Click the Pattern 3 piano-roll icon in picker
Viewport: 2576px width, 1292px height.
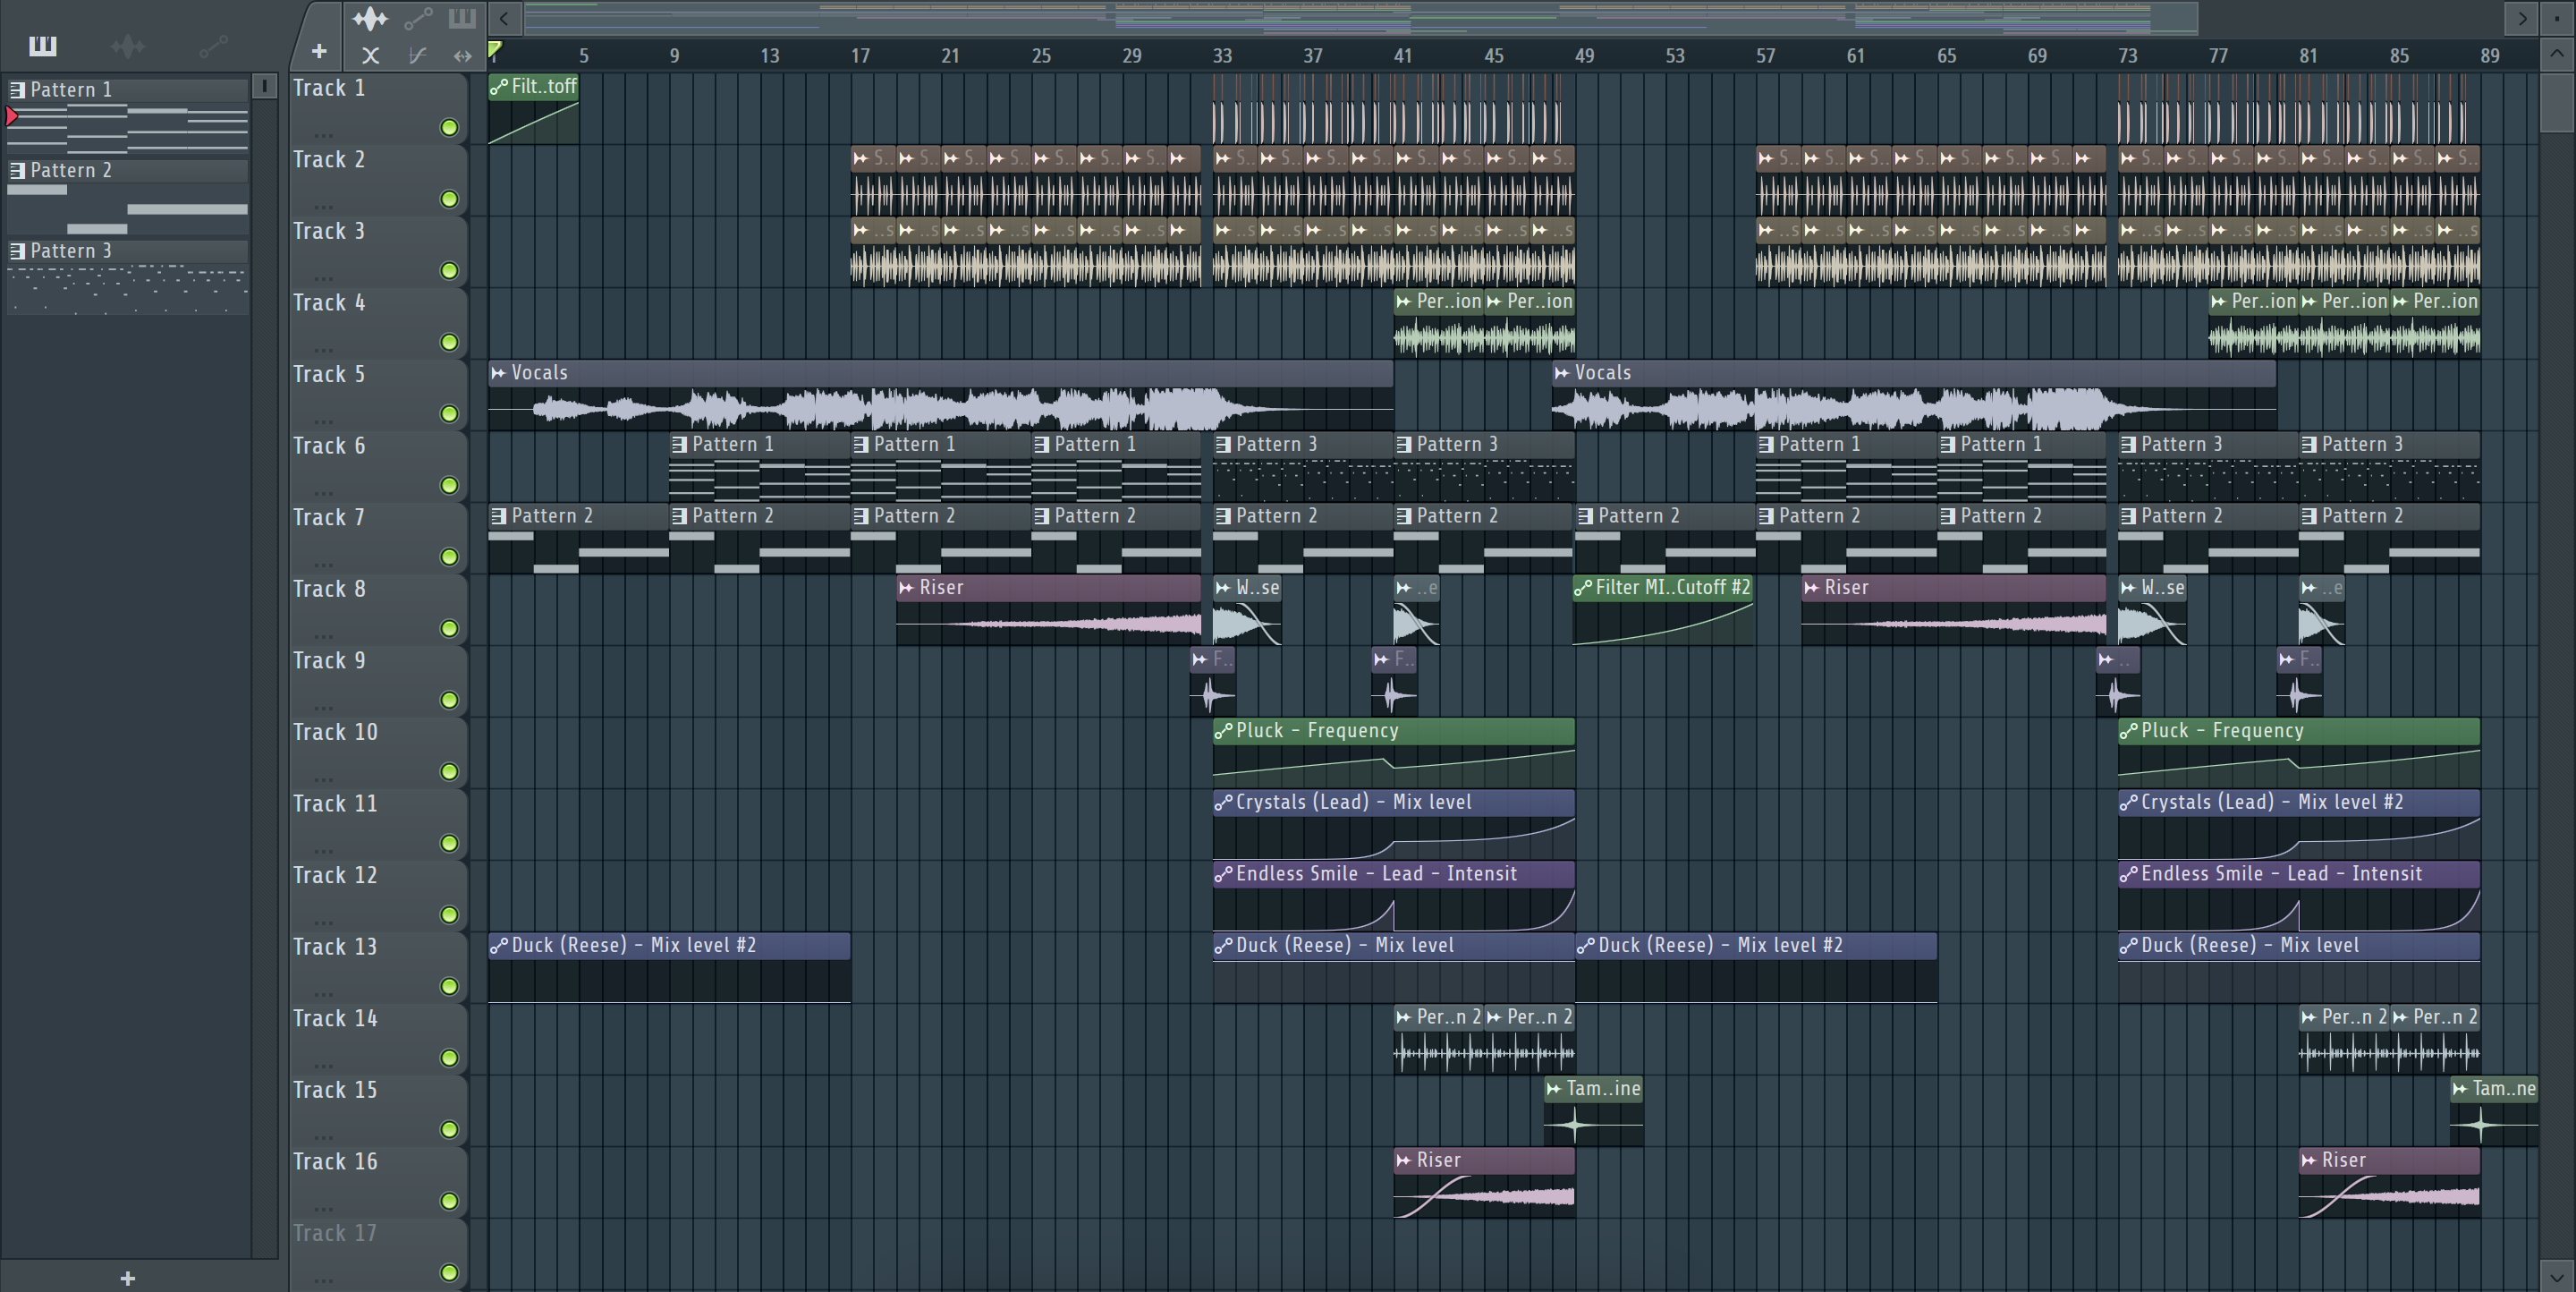17,251
